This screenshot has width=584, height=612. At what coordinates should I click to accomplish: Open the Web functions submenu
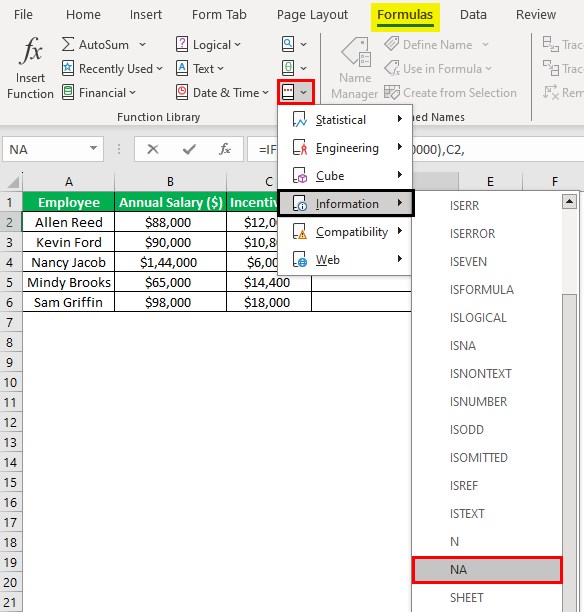point(345,260)
